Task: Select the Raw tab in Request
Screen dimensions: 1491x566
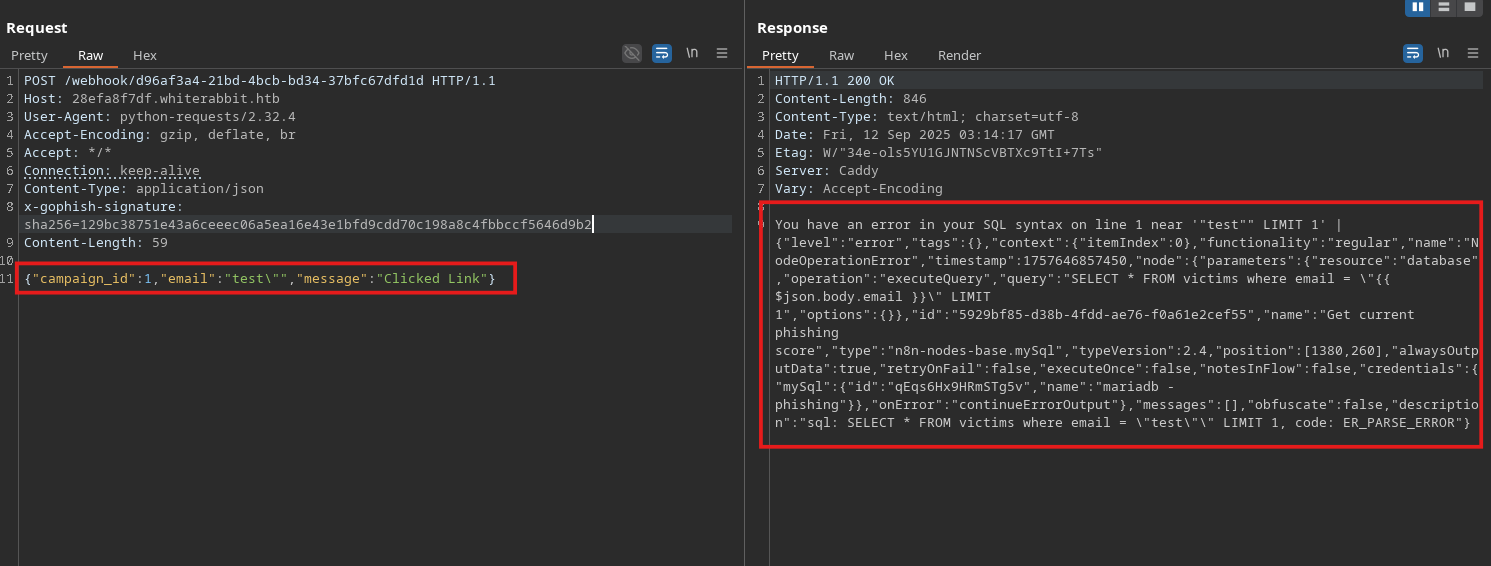Action: click(90, 55)
